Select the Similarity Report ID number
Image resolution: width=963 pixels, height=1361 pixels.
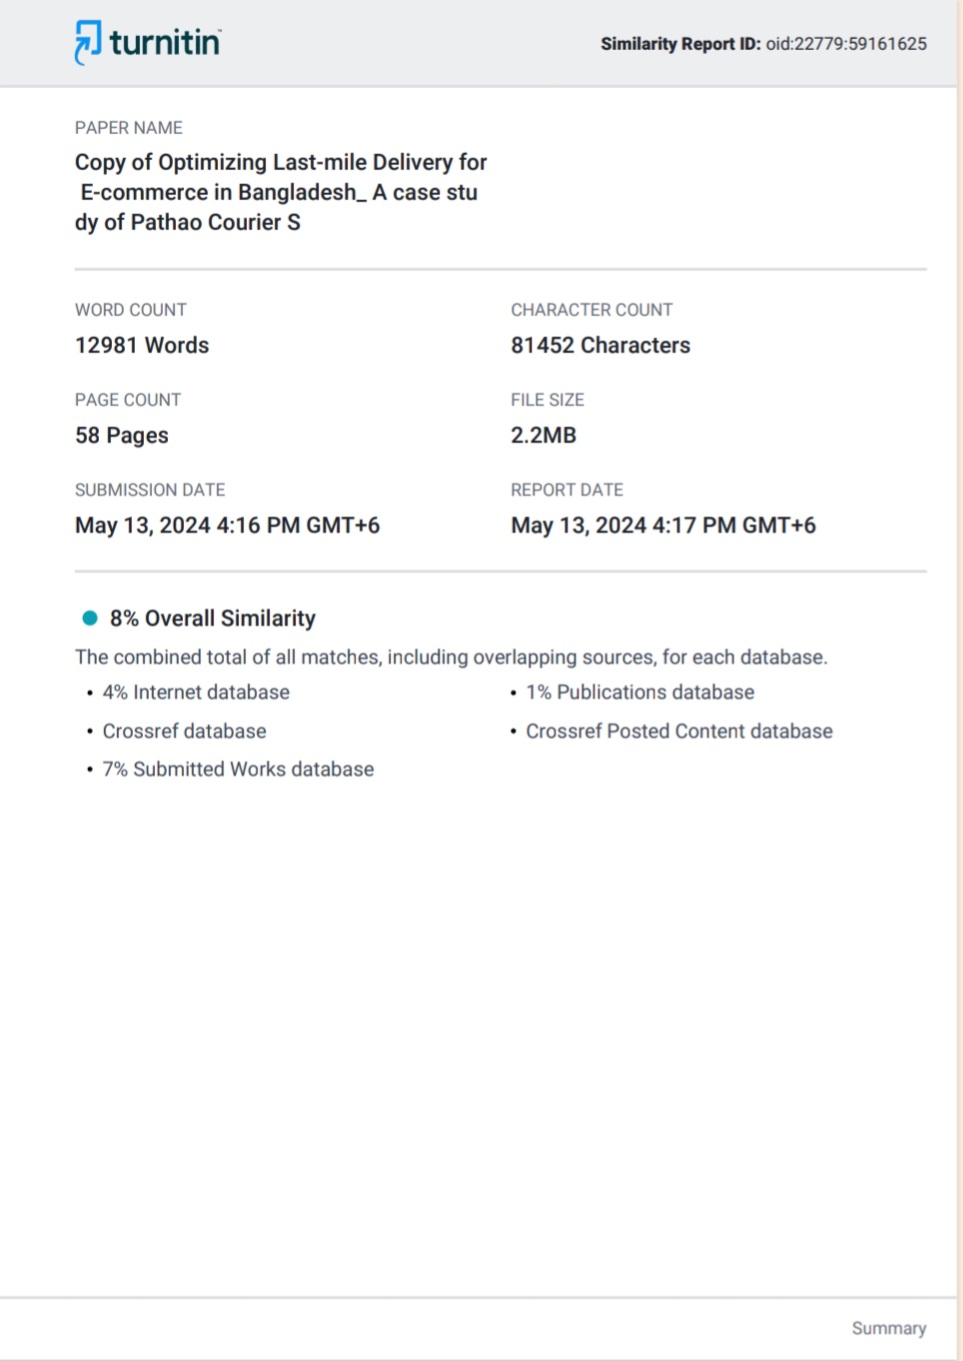tap(846, 44)
